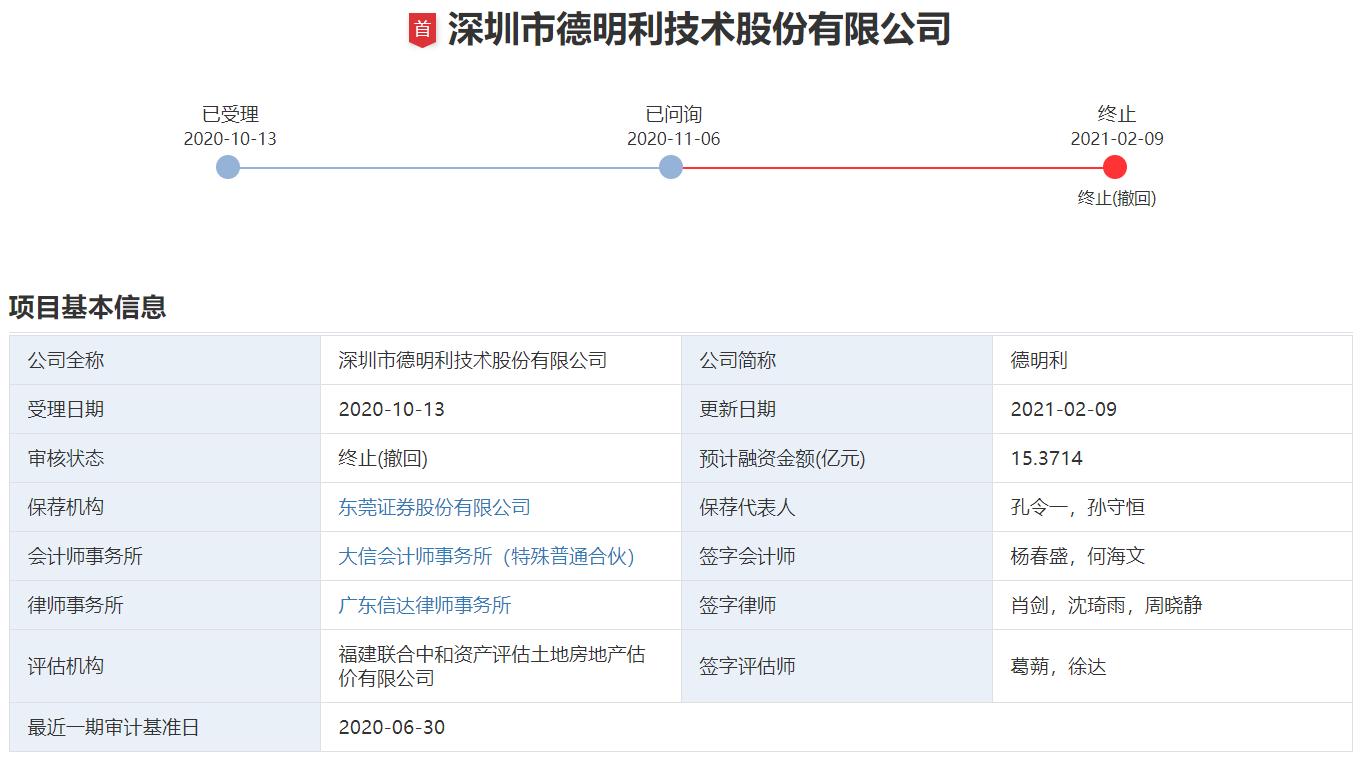Click the date 2021-02-09 under 终止 stage
This screenshot has width=1363, height=763.
point(1117,139)
